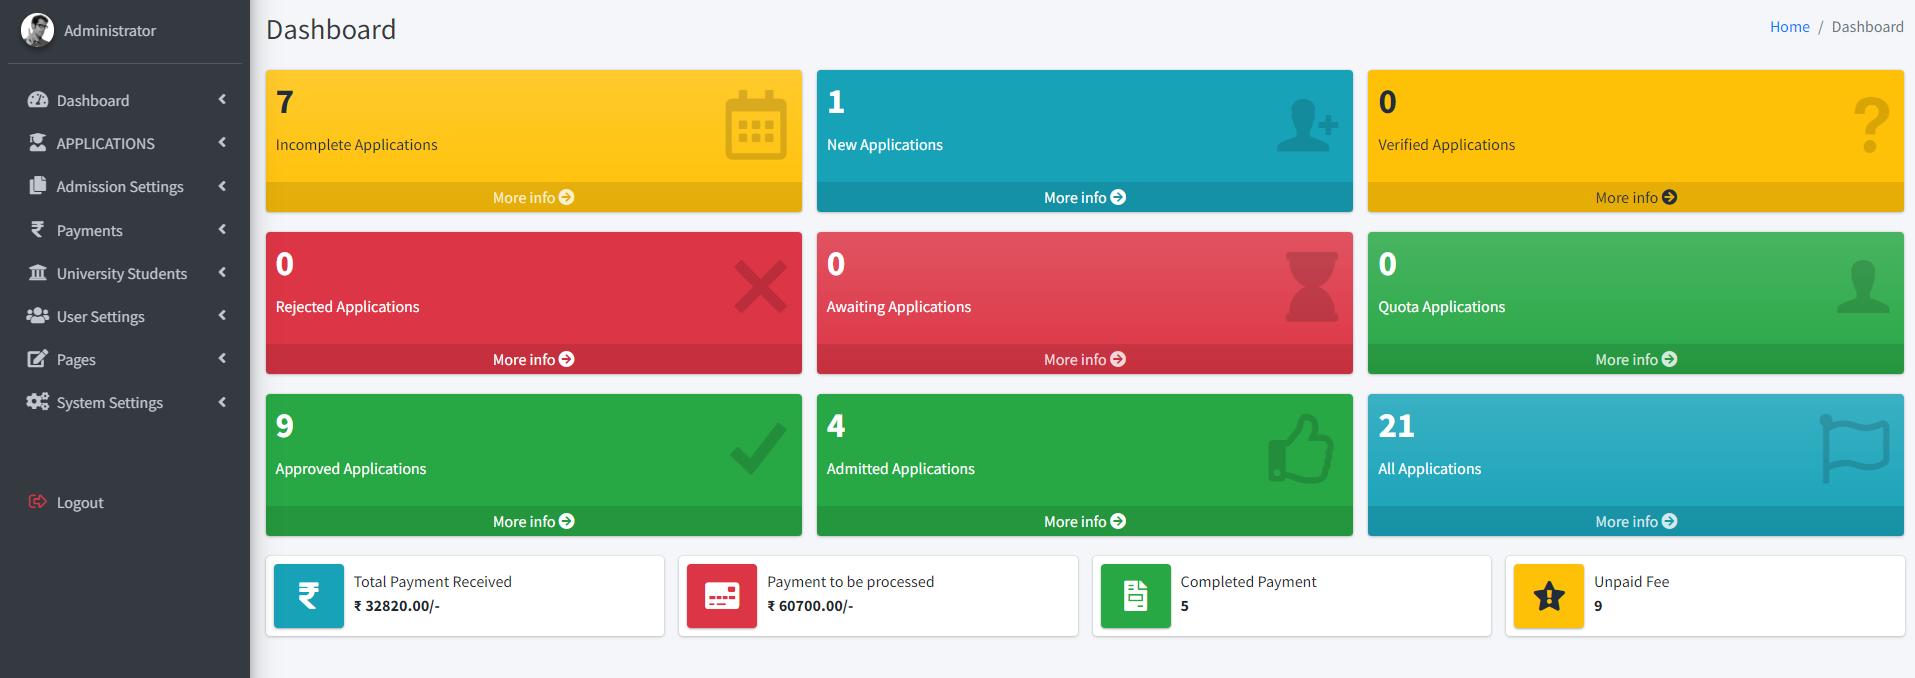
Task: Click More info under New Applications
Action: [x=1085, y=197]
